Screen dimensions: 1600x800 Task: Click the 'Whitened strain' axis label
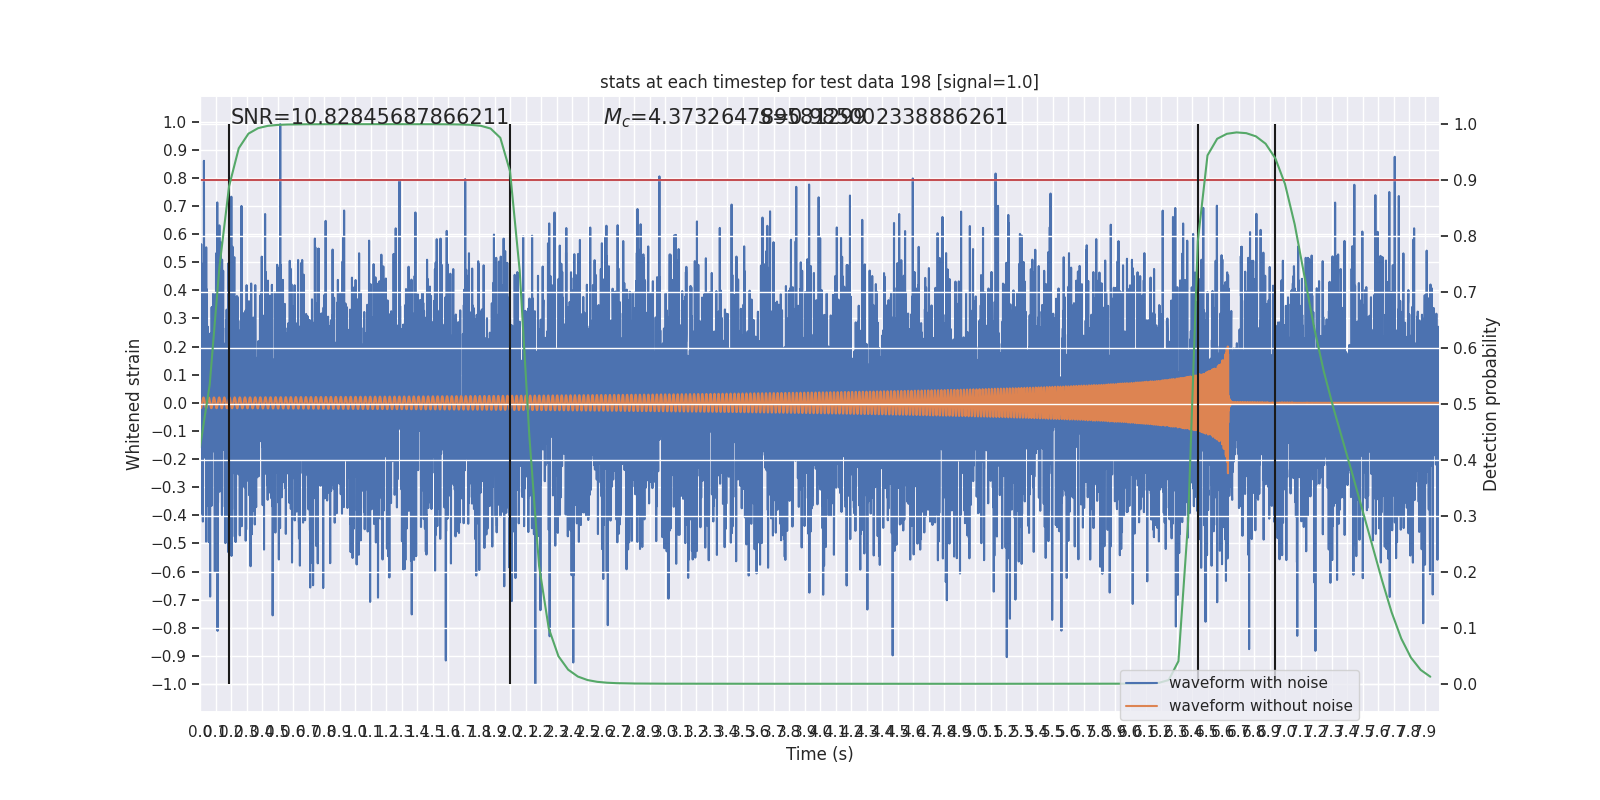pyautogui.click(x=134, y=404)
